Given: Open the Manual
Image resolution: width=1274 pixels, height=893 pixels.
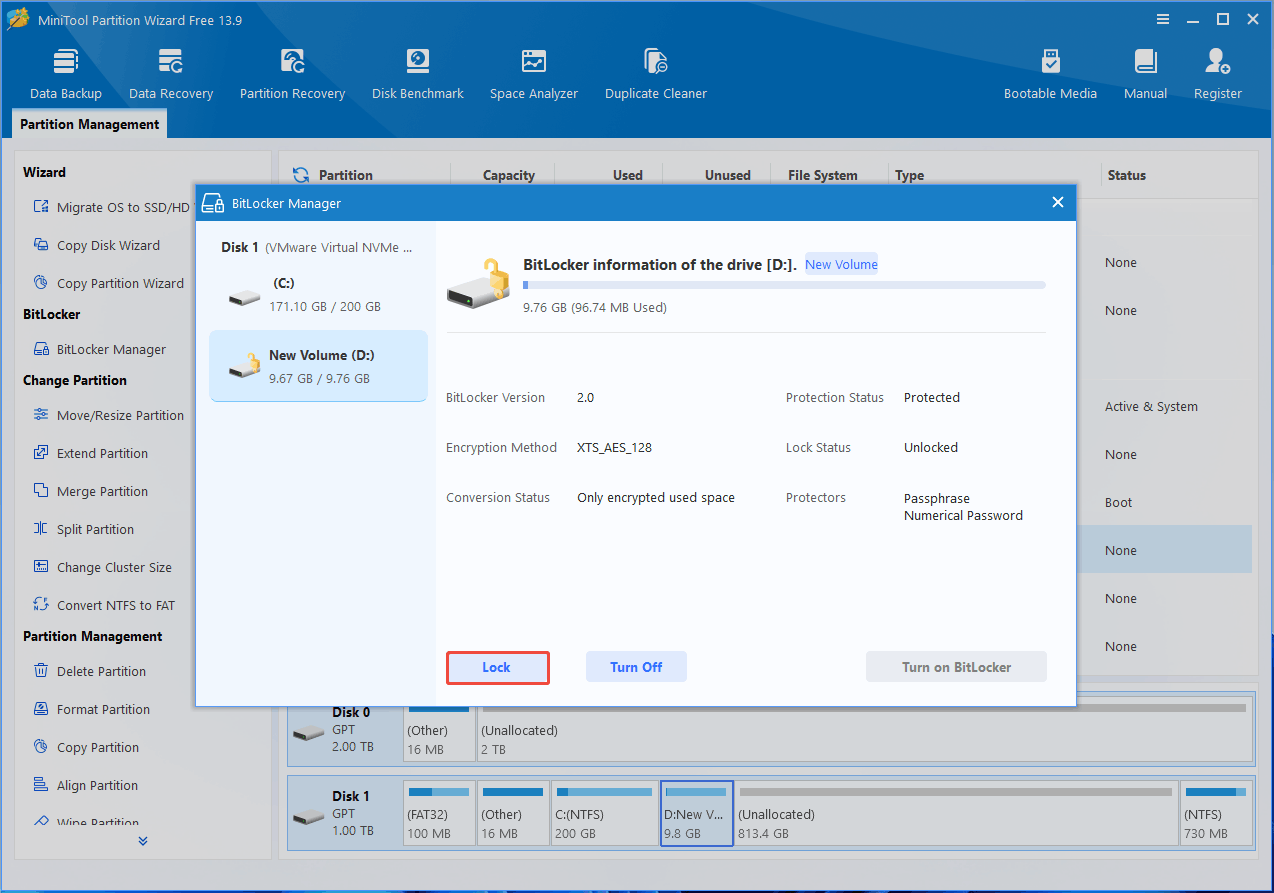Looking at the screenshot, I should [x=1145, y=74].
